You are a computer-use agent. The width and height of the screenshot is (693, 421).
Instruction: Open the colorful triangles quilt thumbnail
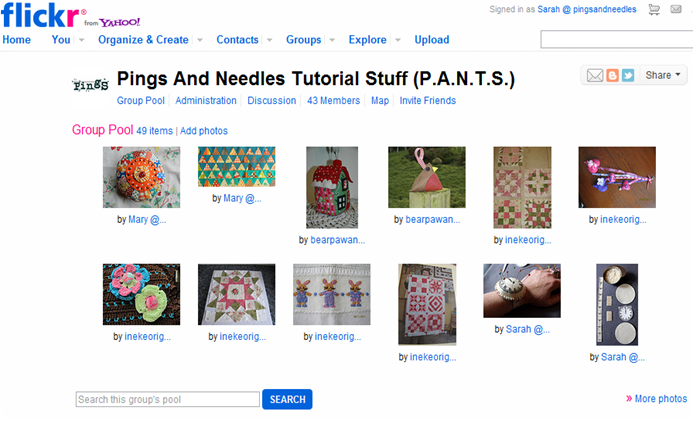coord(236,166)
